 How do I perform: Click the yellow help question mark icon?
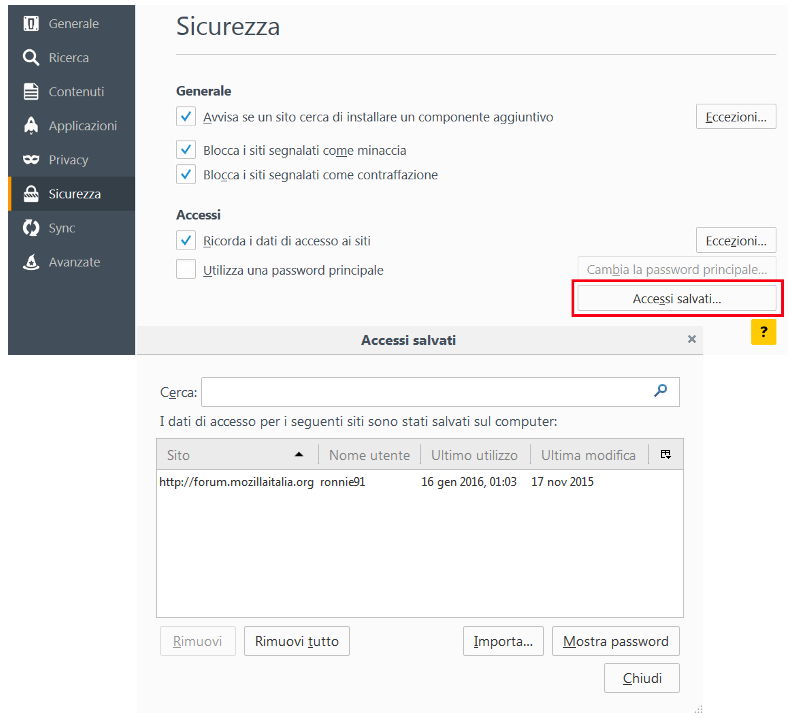763,332
